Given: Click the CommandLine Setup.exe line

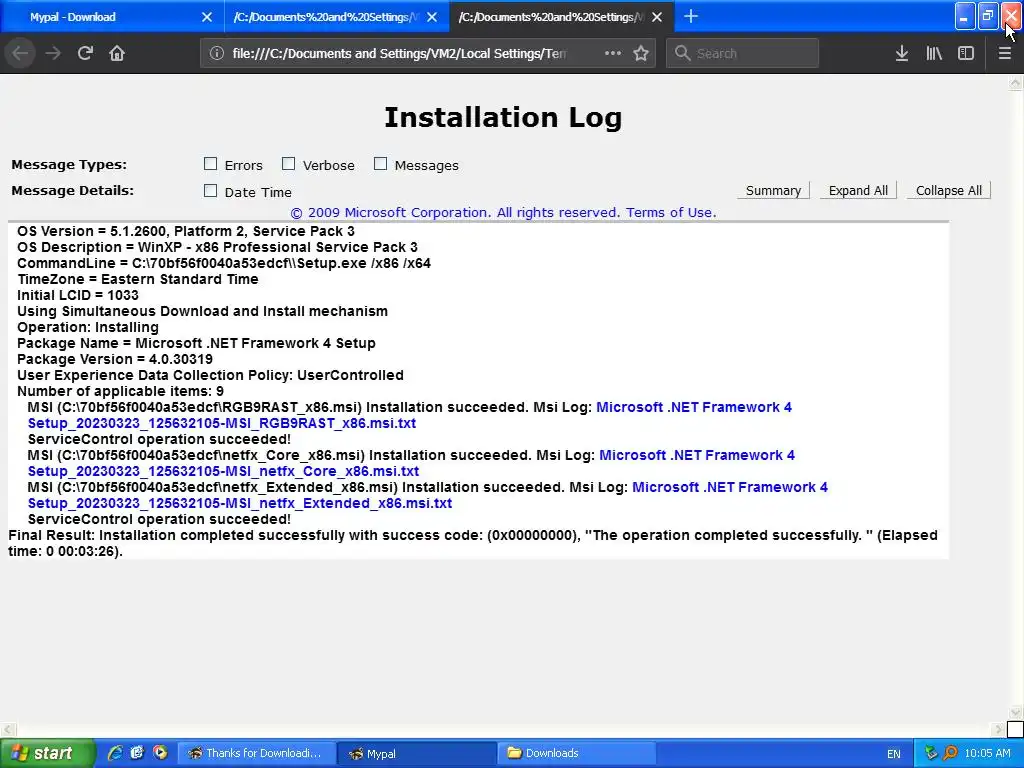Looking at the screenshot, I should pos(224,263).
